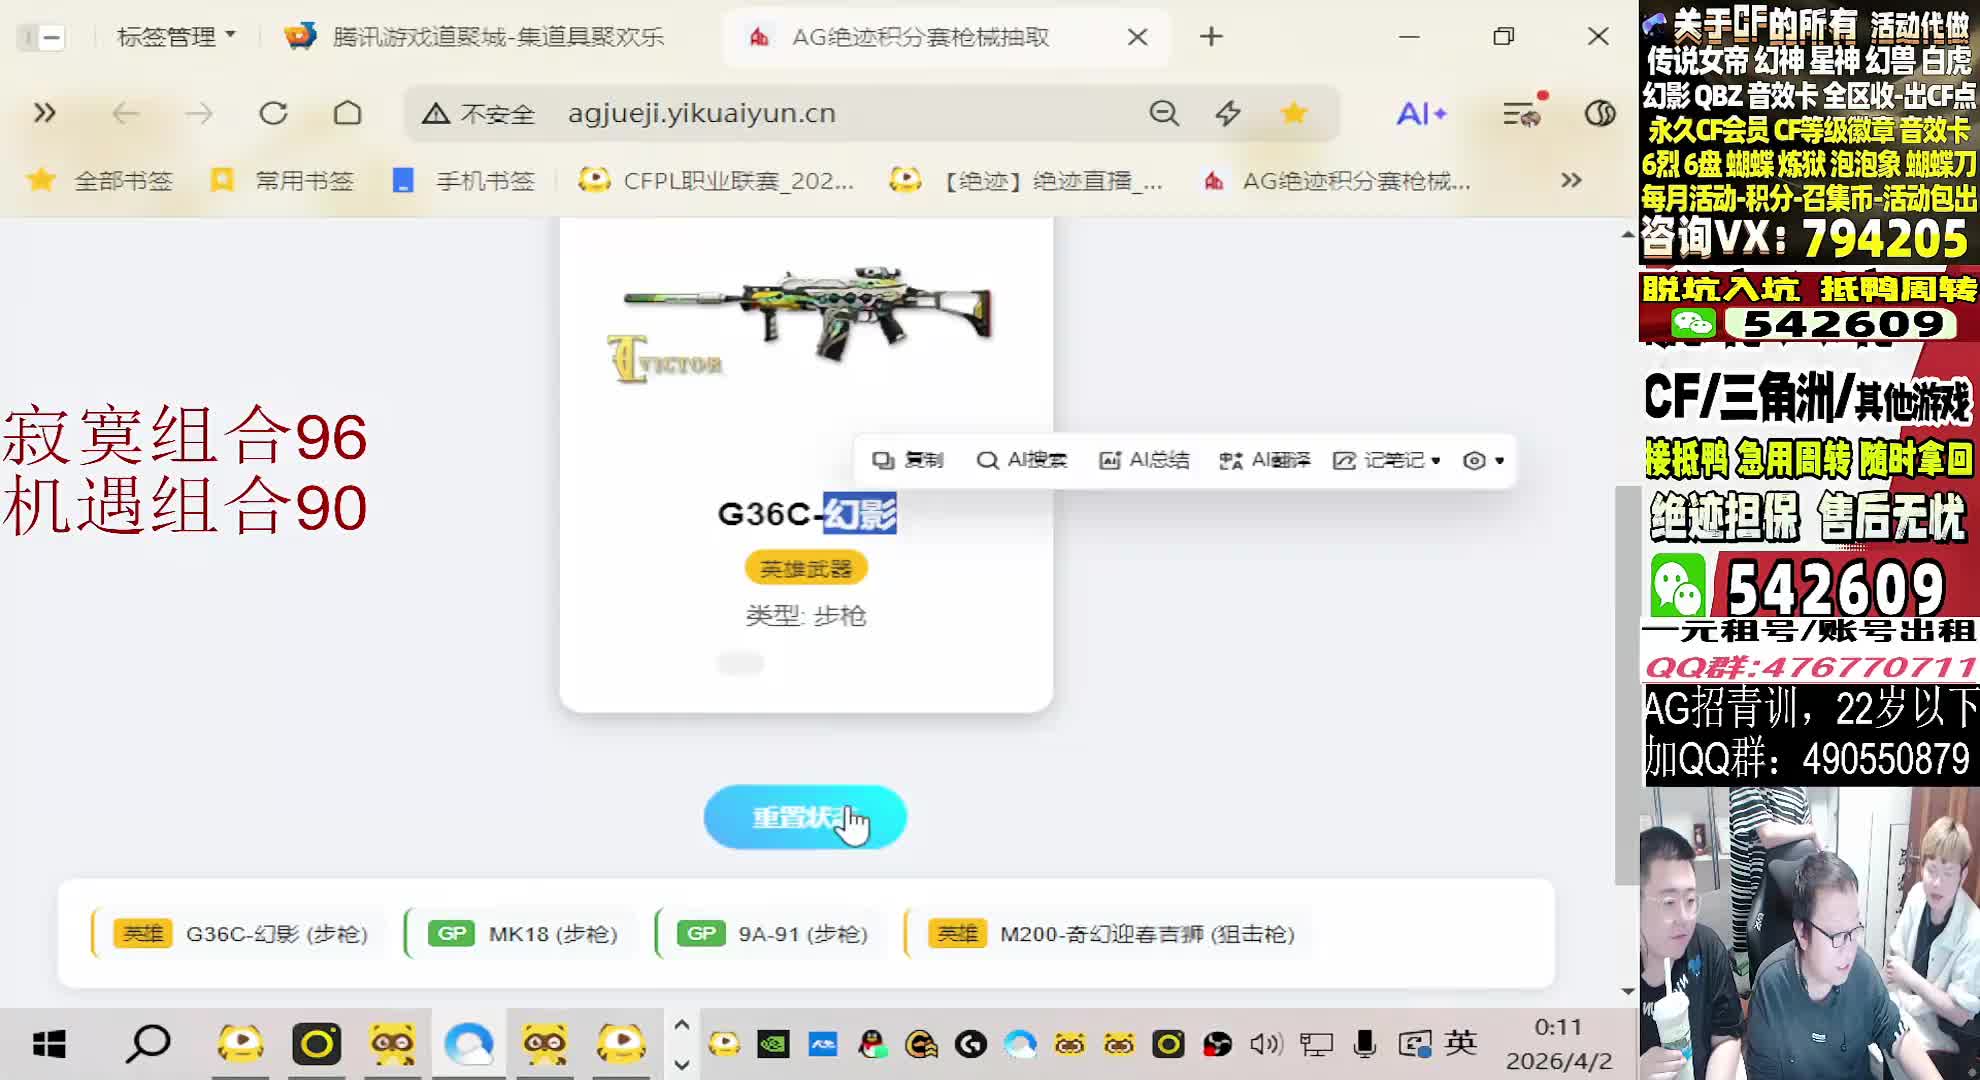Viewport: 1980px width, 1080px height.
Task: Click the zoom magnifier in address bar
Action: click(1164, 113)
